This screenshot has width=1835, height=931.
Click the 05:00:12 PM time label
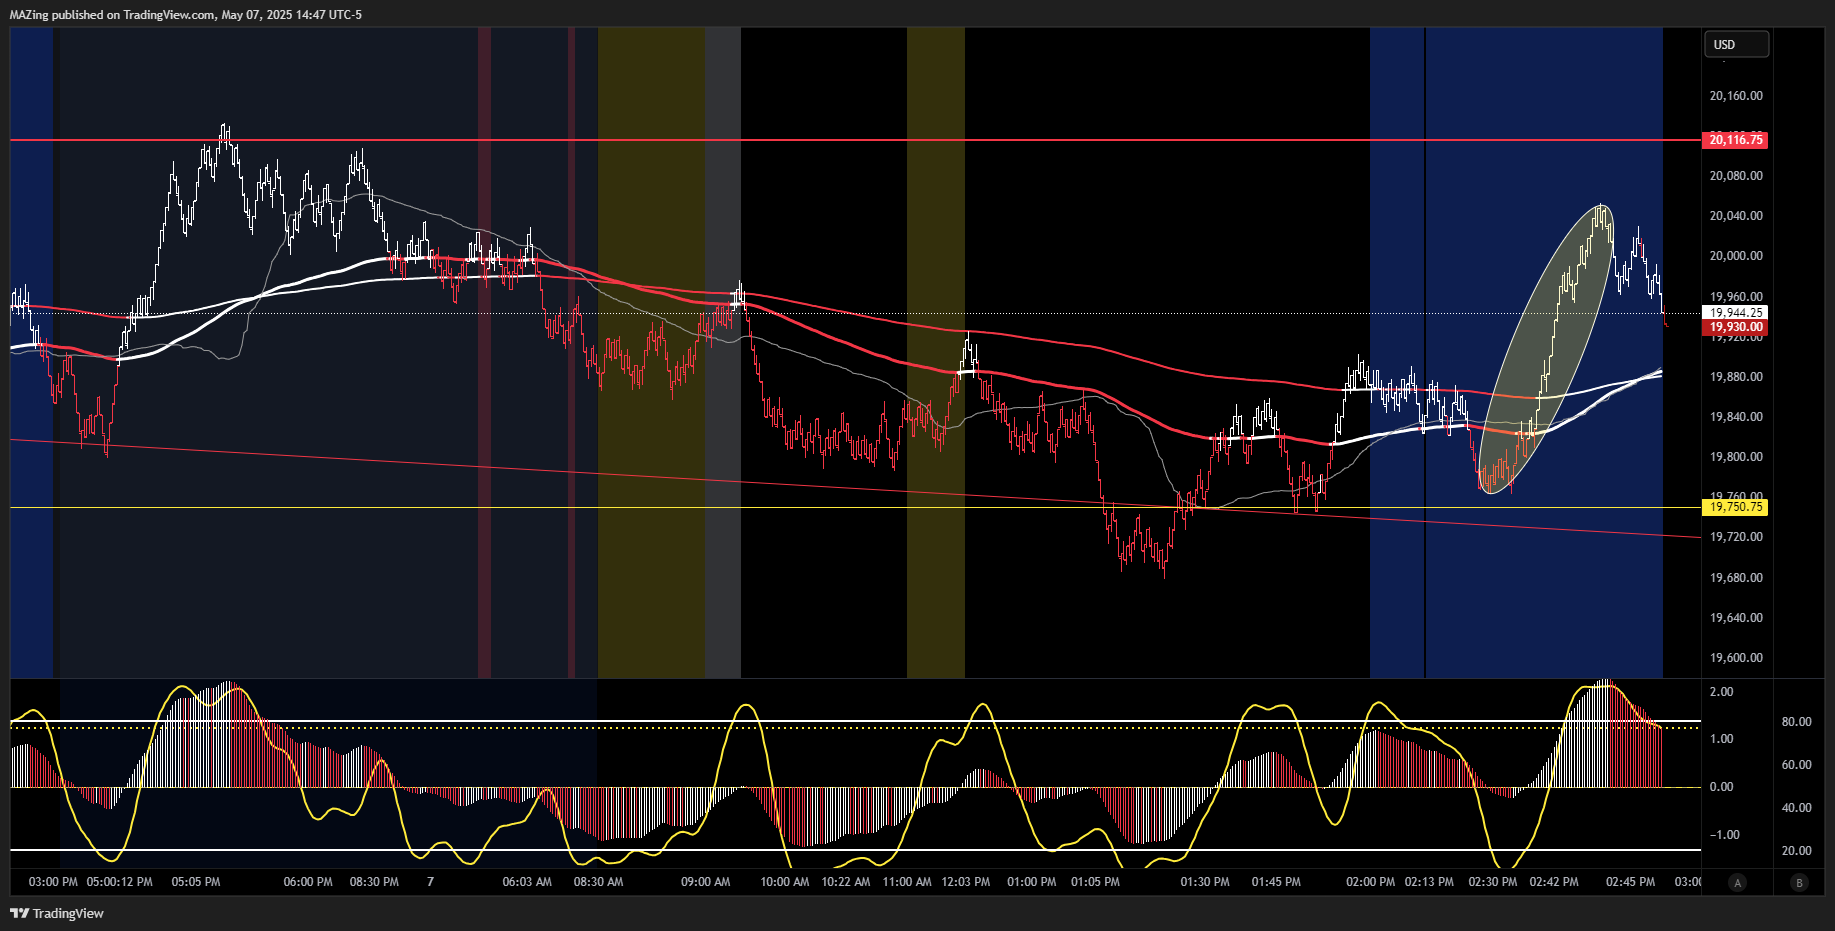tap(120, 882)
